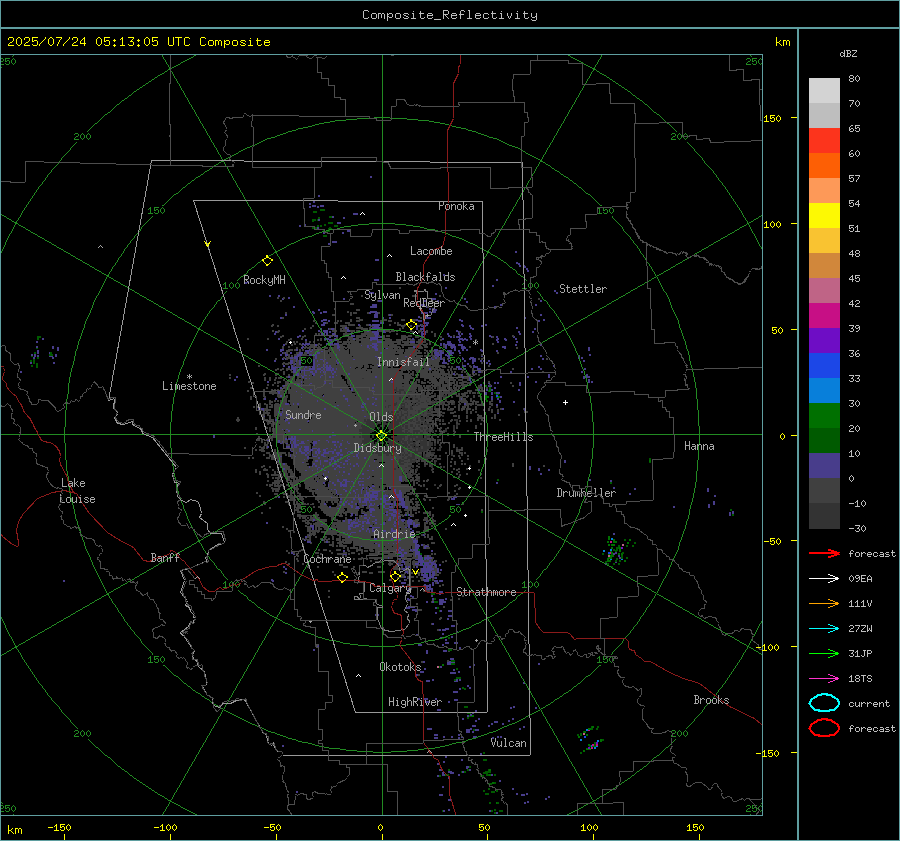Screen dimensions: 900x841
Task: Click the Drumheller city label
Action: tap(586, 493)
